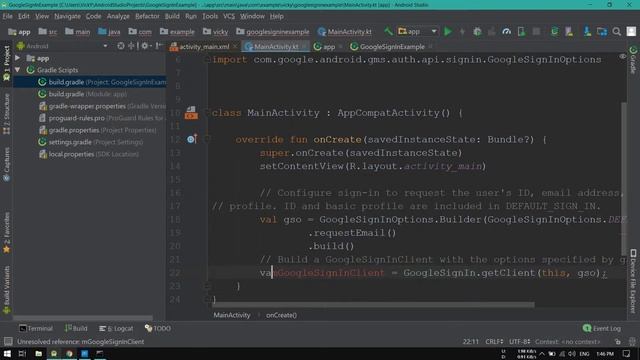Open the Refactor menu
Screen dimensions: 640x360
pyautogui.click(x=147, y=16)
